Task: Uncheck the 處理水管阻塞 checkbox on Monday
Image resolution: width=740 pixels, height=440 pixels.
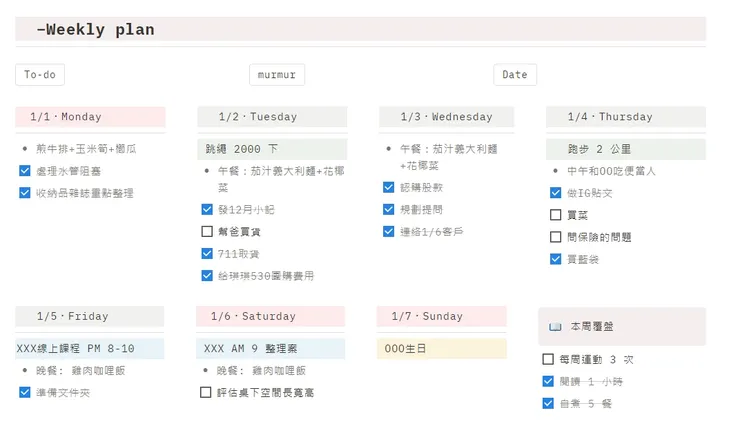Action: click(x=25, y=170)
